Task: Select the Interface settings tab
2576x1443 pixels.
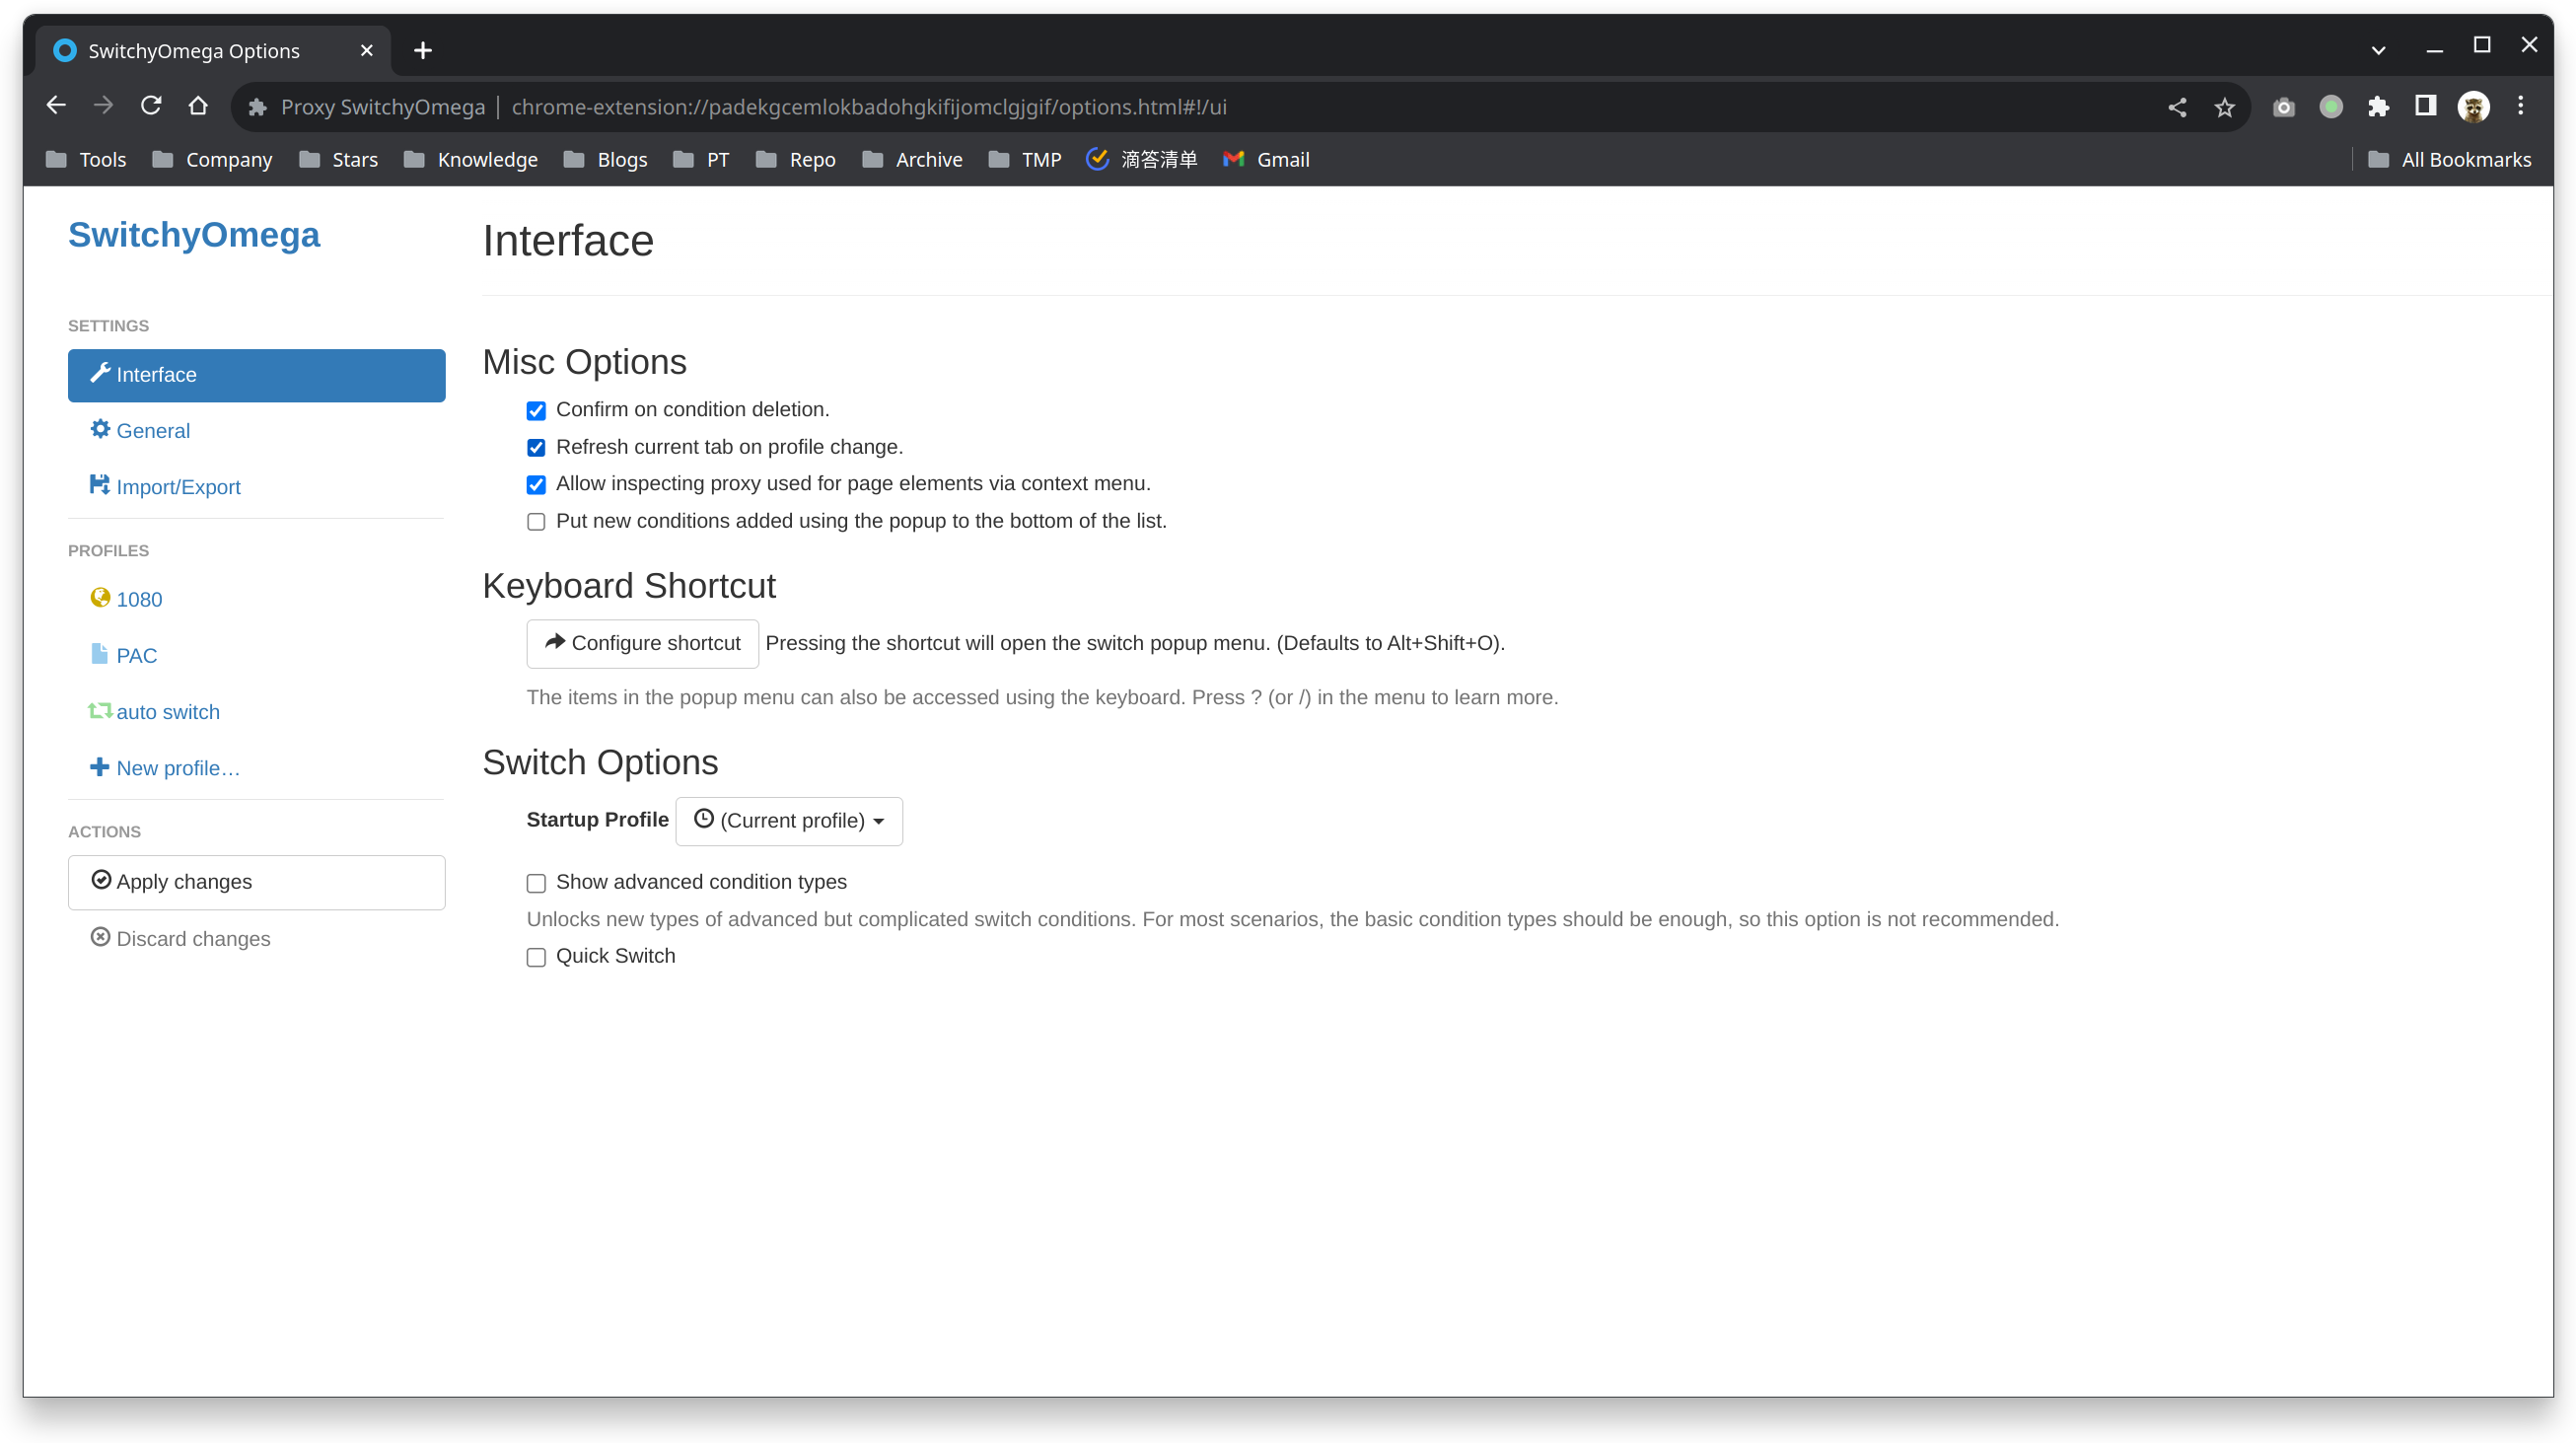Action: pyautogui.click(x=256, y=375)
